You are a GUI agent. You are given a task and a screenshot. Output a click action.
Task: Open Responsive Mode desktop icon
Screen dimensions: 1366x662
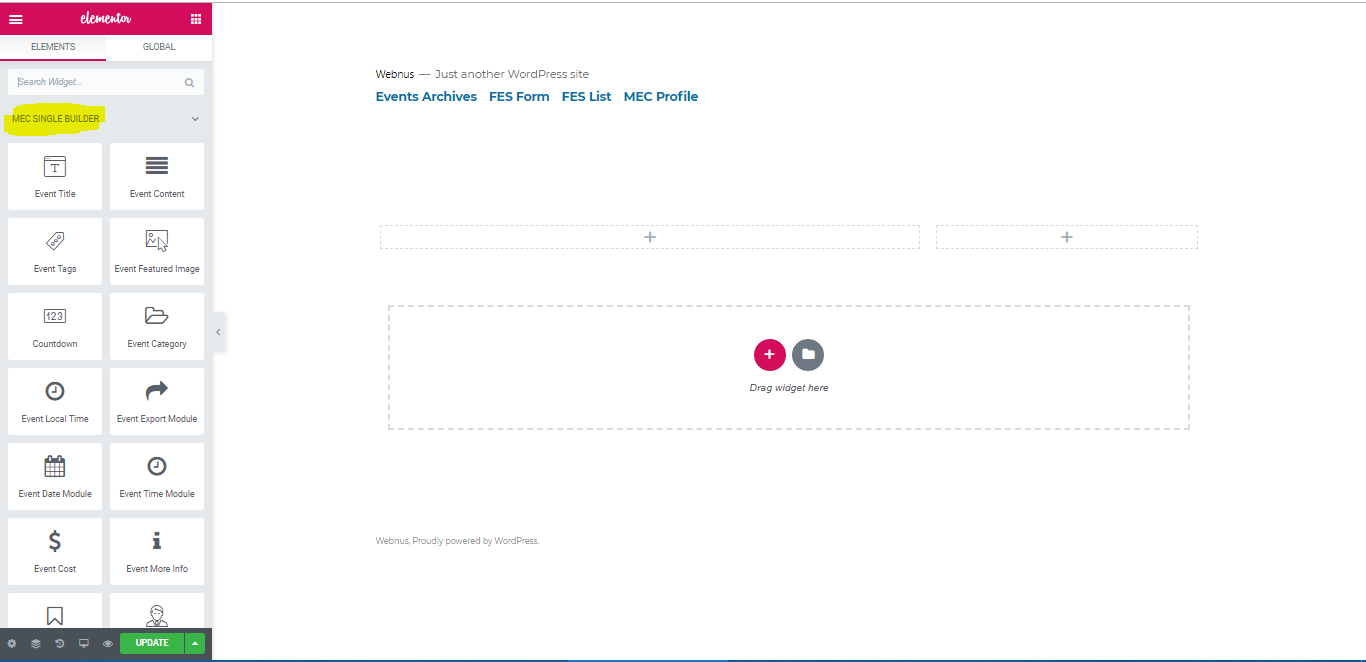click(x=84, y=643)
